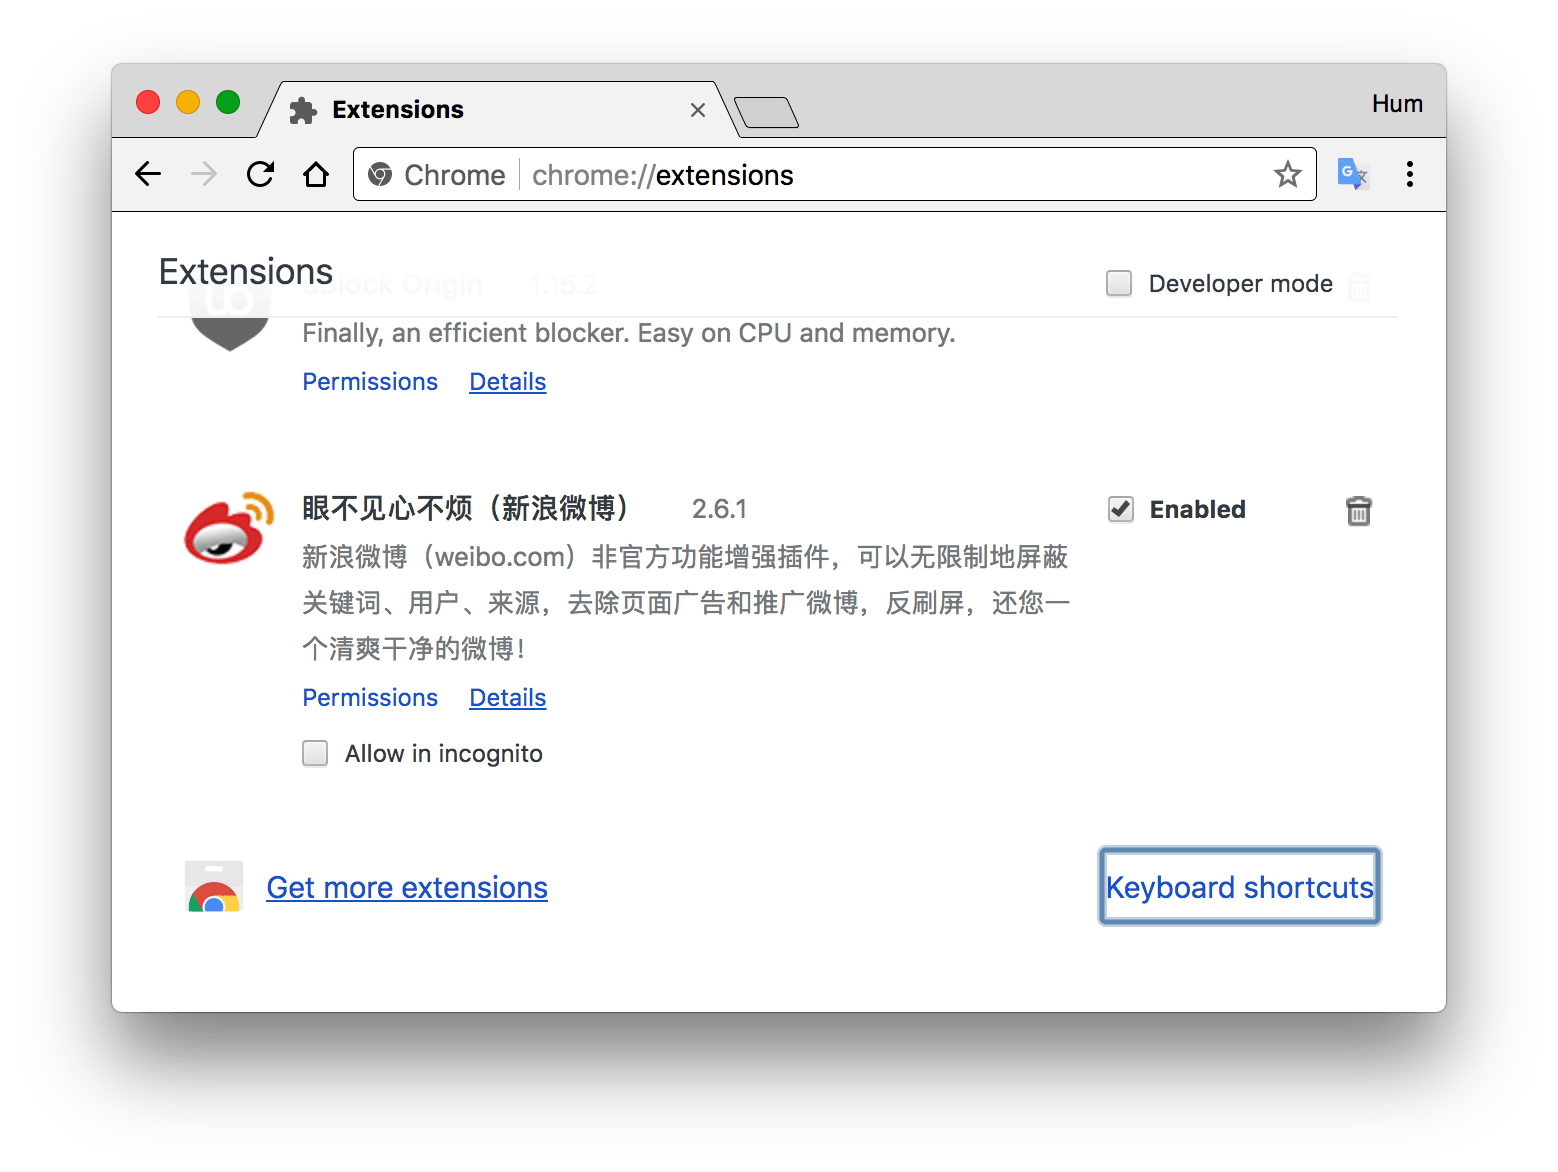Image resolution: width=1558 pixels, height=1172 pixels.
Task: Click the browser back arrow
Action: coord(148,174)
